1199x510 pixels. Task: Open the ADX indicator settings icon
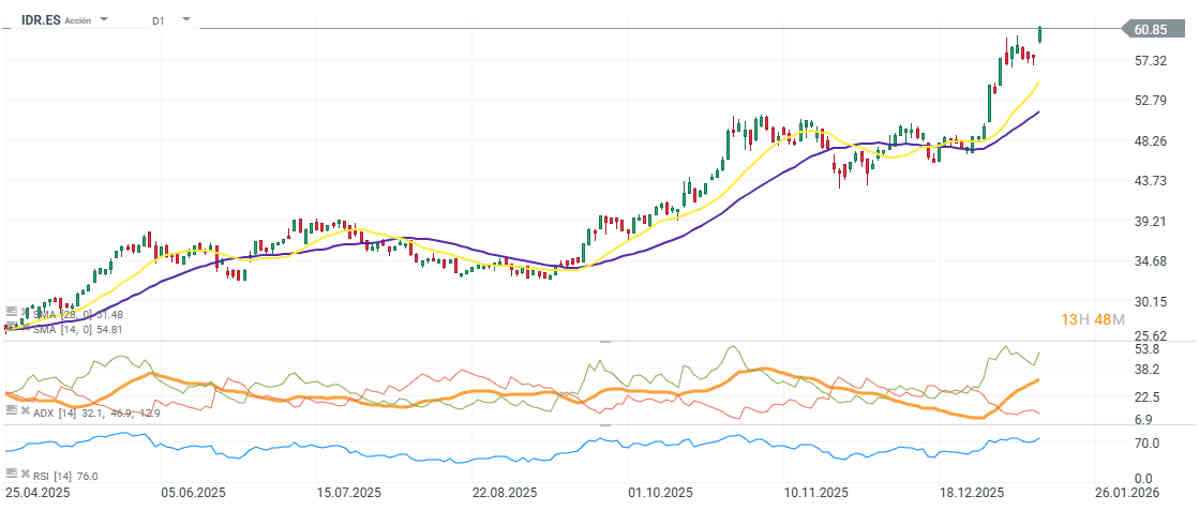10,410
